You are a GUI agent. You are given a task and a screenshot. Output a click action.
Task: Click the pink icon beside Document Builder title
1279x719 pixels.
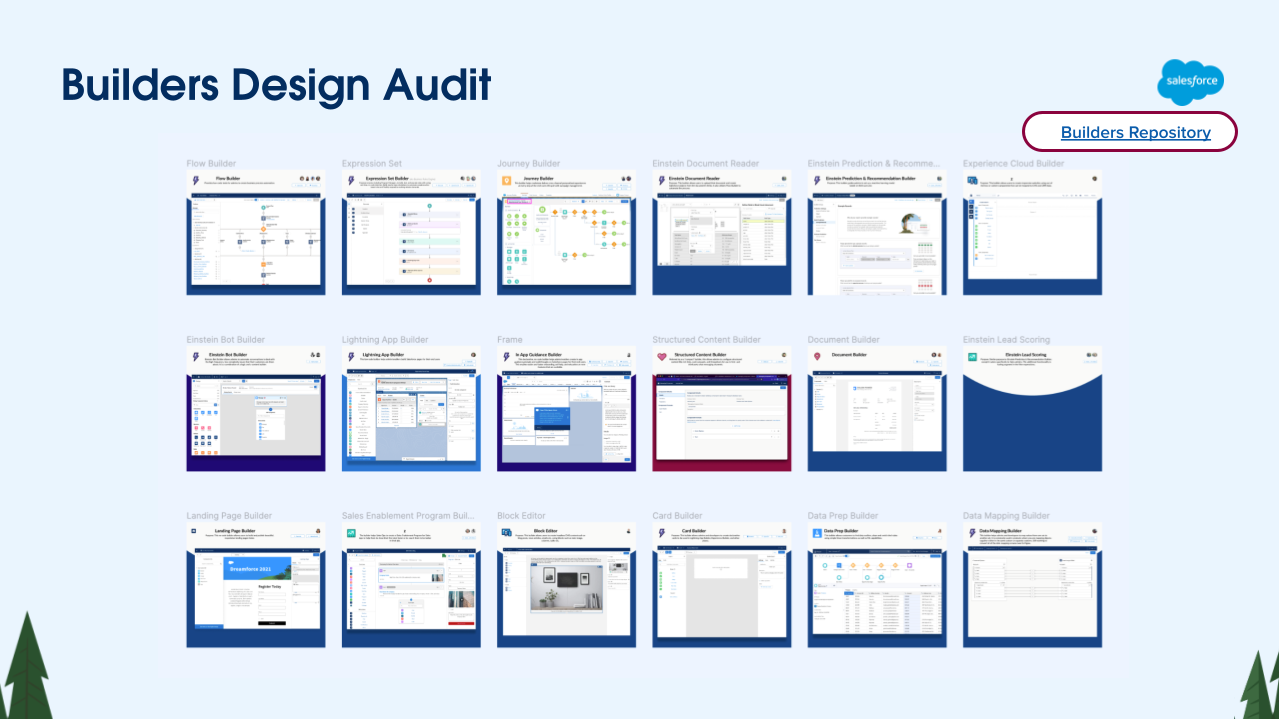817,356
